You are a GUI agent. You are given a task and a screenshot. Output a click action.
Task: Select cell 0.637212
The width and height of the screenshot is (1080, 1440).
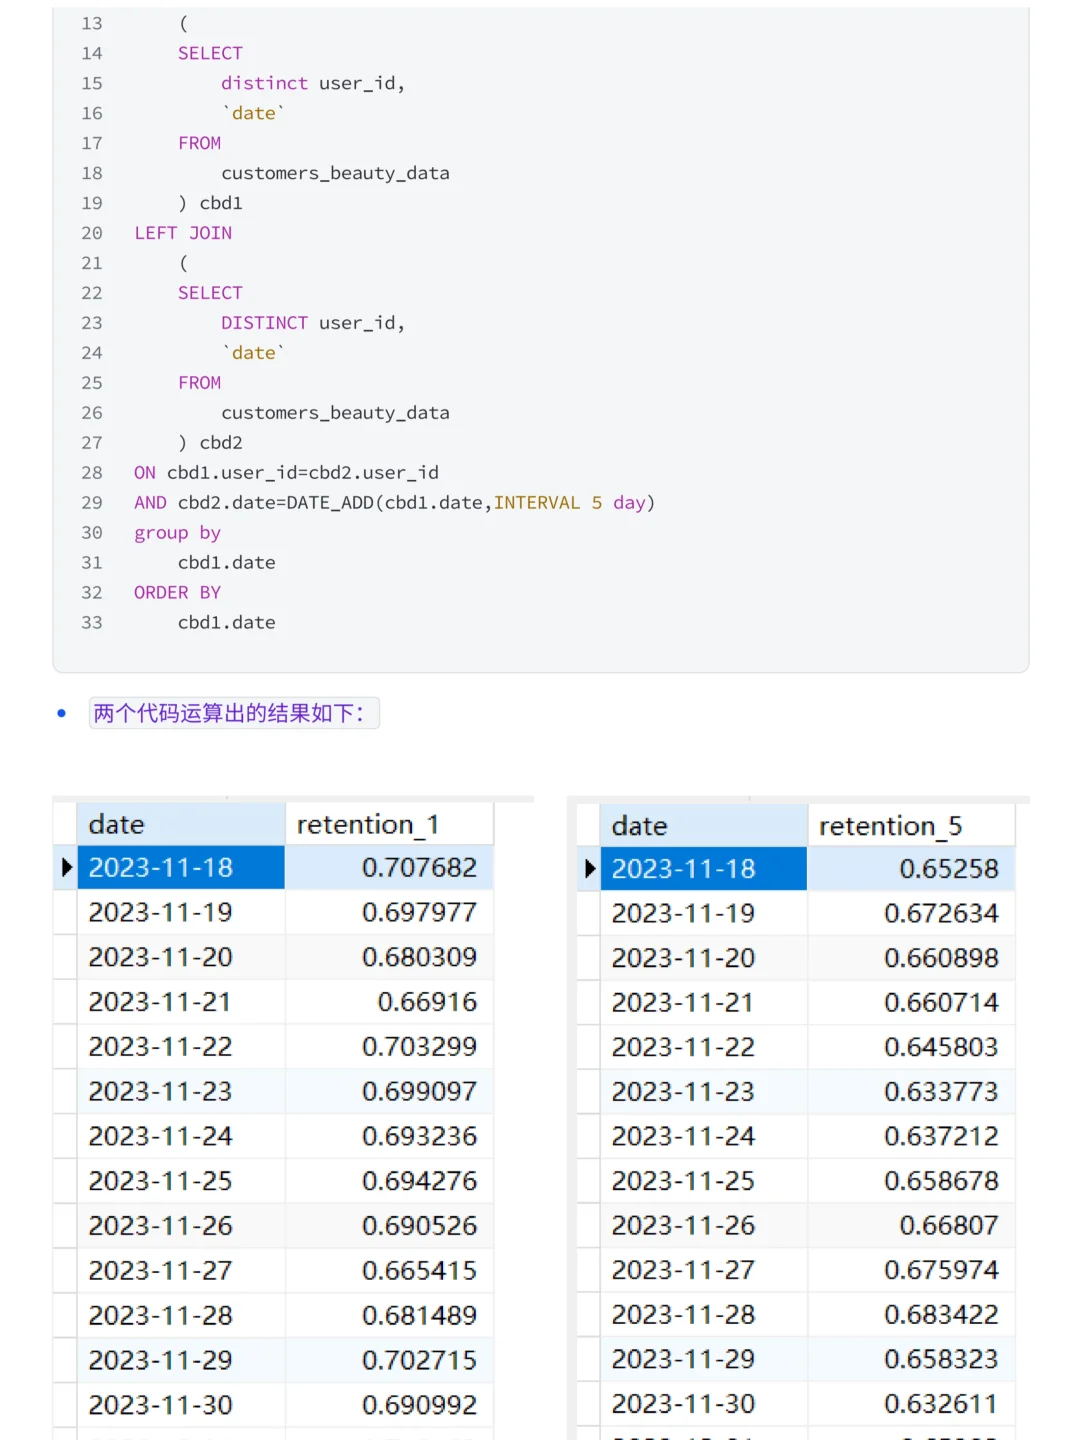tap(911, 1136)
